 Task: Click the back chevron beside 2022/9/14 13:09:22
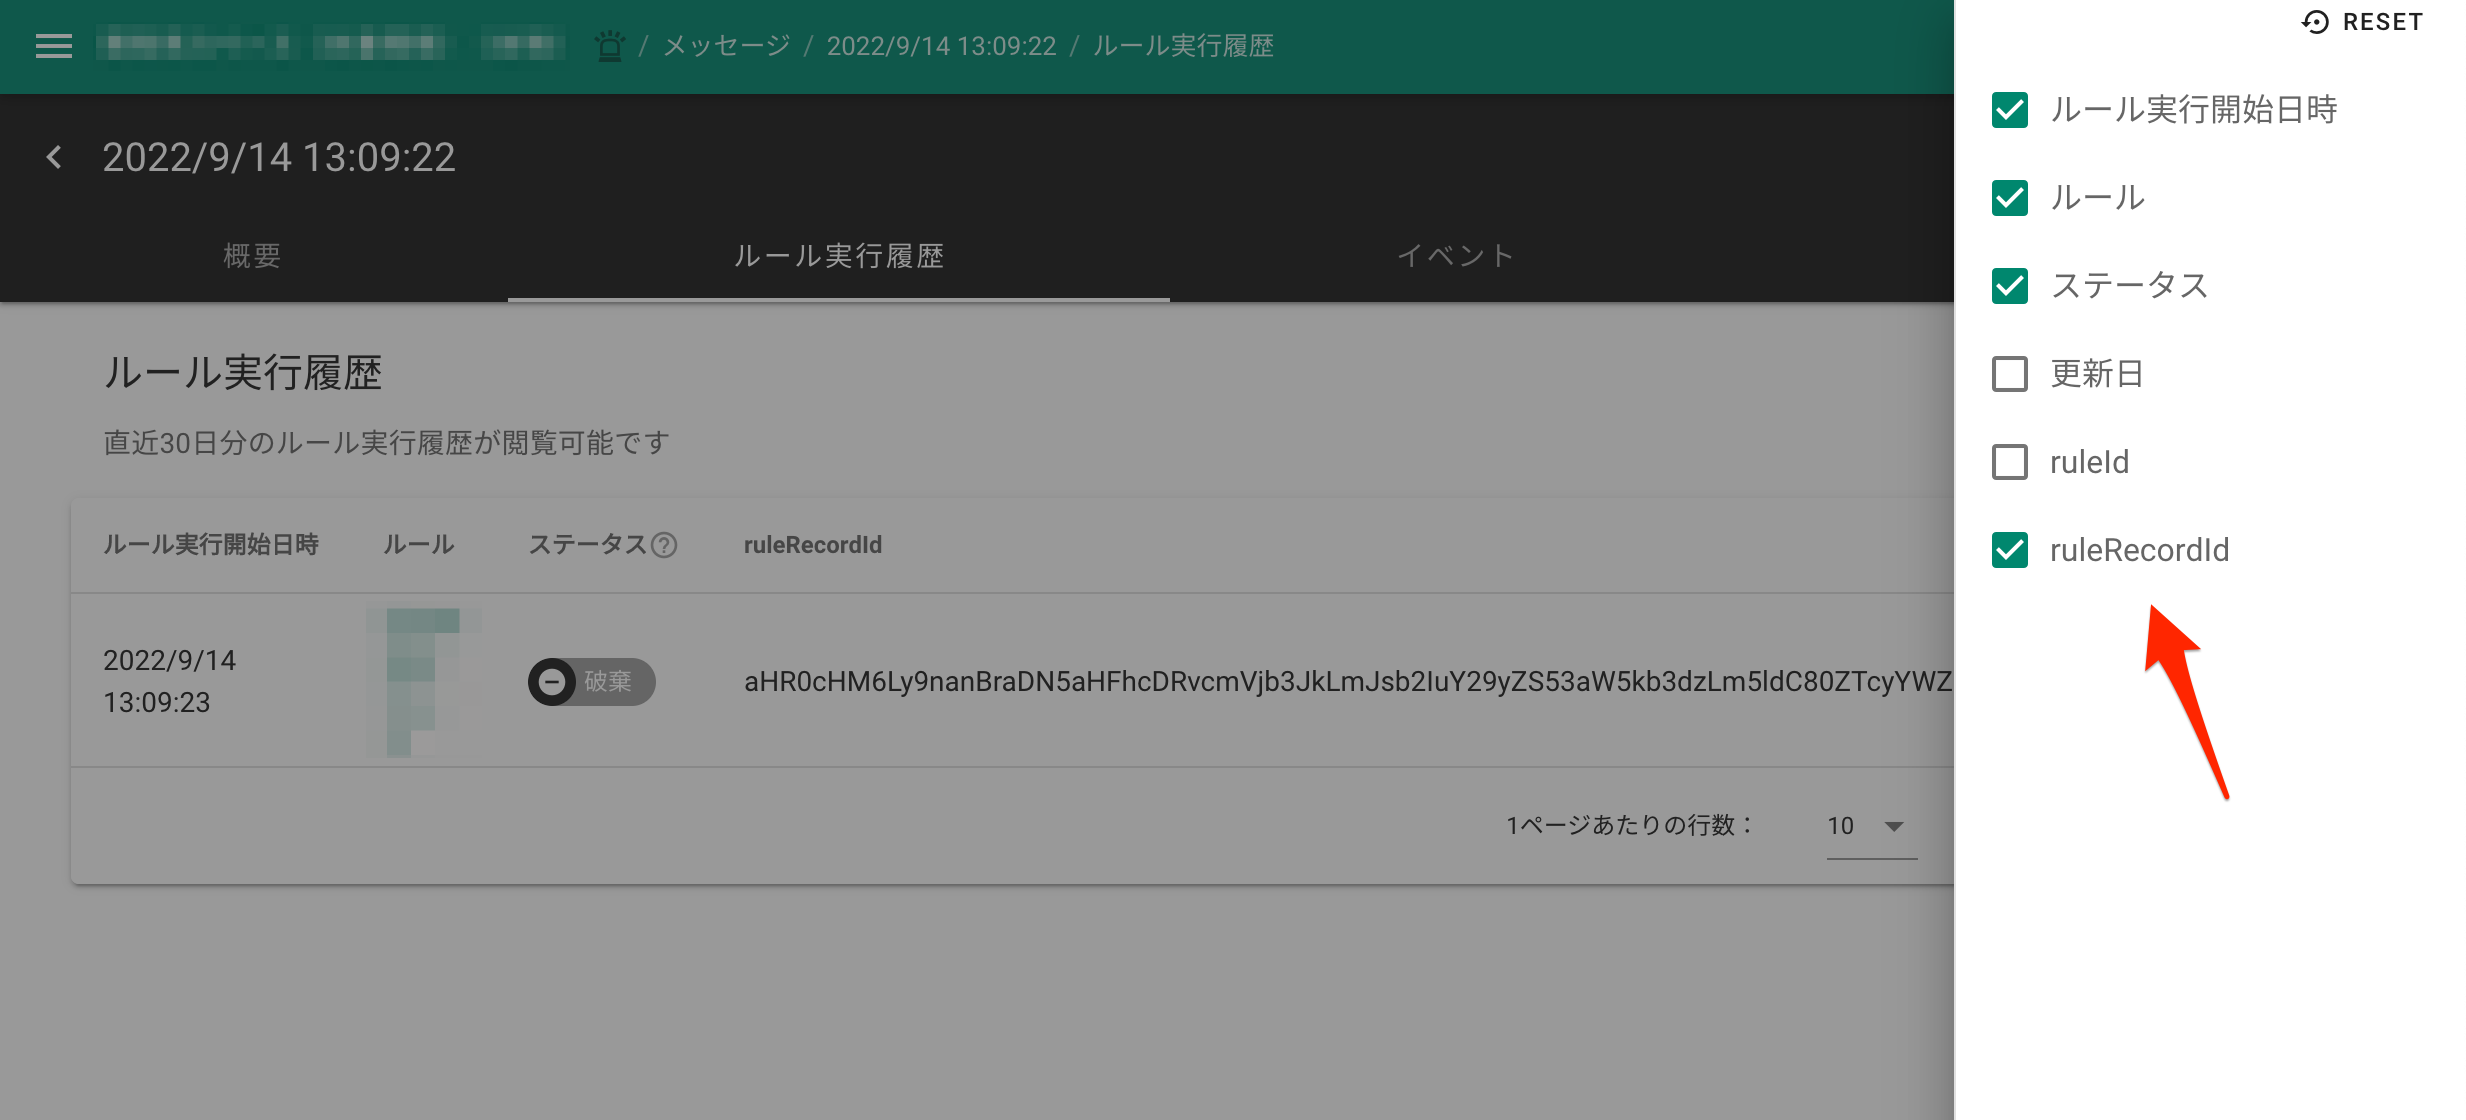coord(54,157)
